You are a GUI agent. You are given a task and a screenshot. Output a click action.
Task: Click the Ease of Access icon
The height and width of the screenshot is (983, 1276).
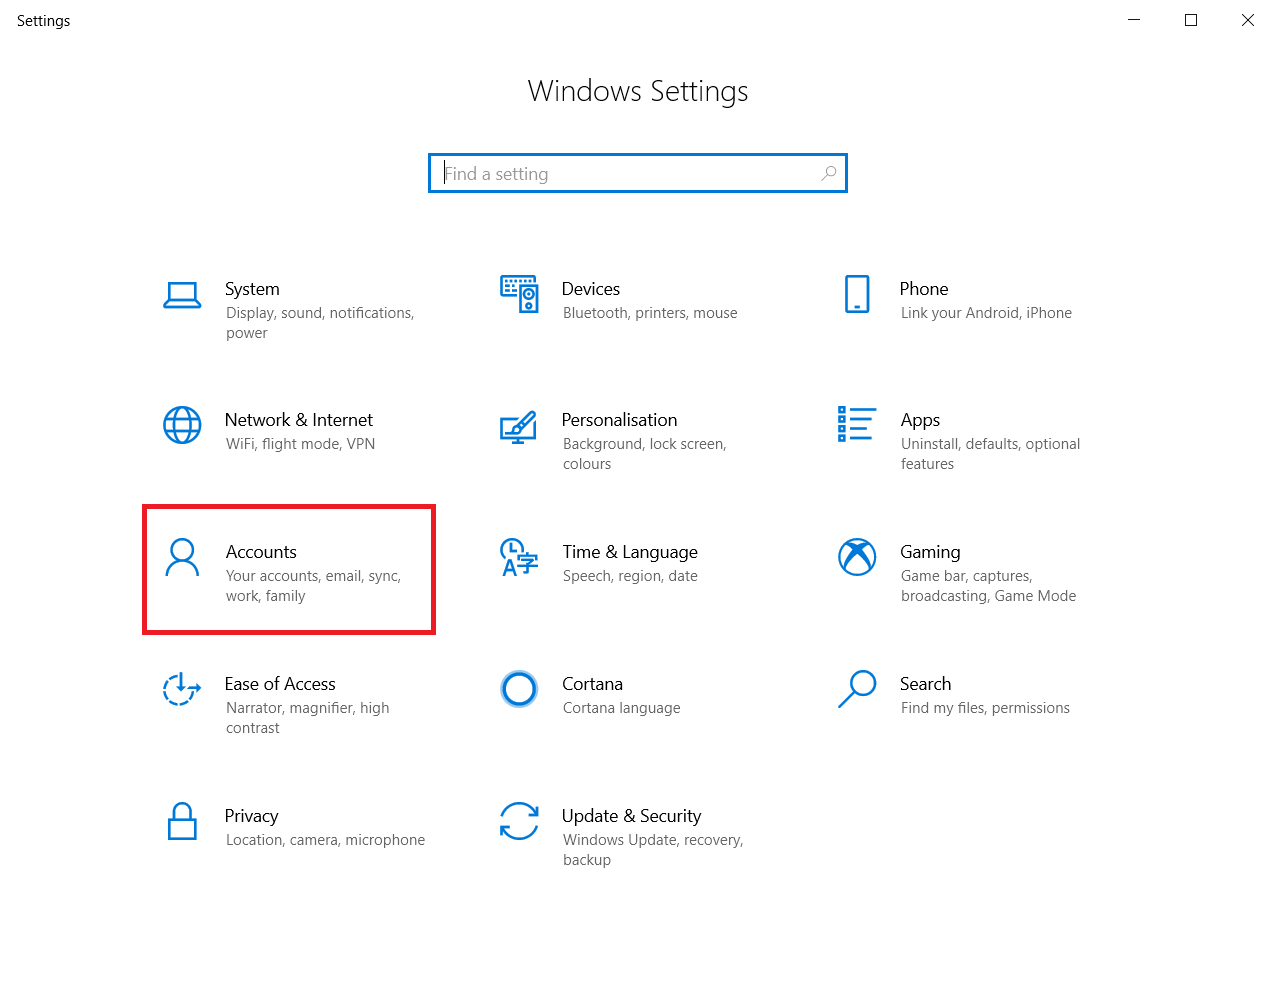point(182,689)
